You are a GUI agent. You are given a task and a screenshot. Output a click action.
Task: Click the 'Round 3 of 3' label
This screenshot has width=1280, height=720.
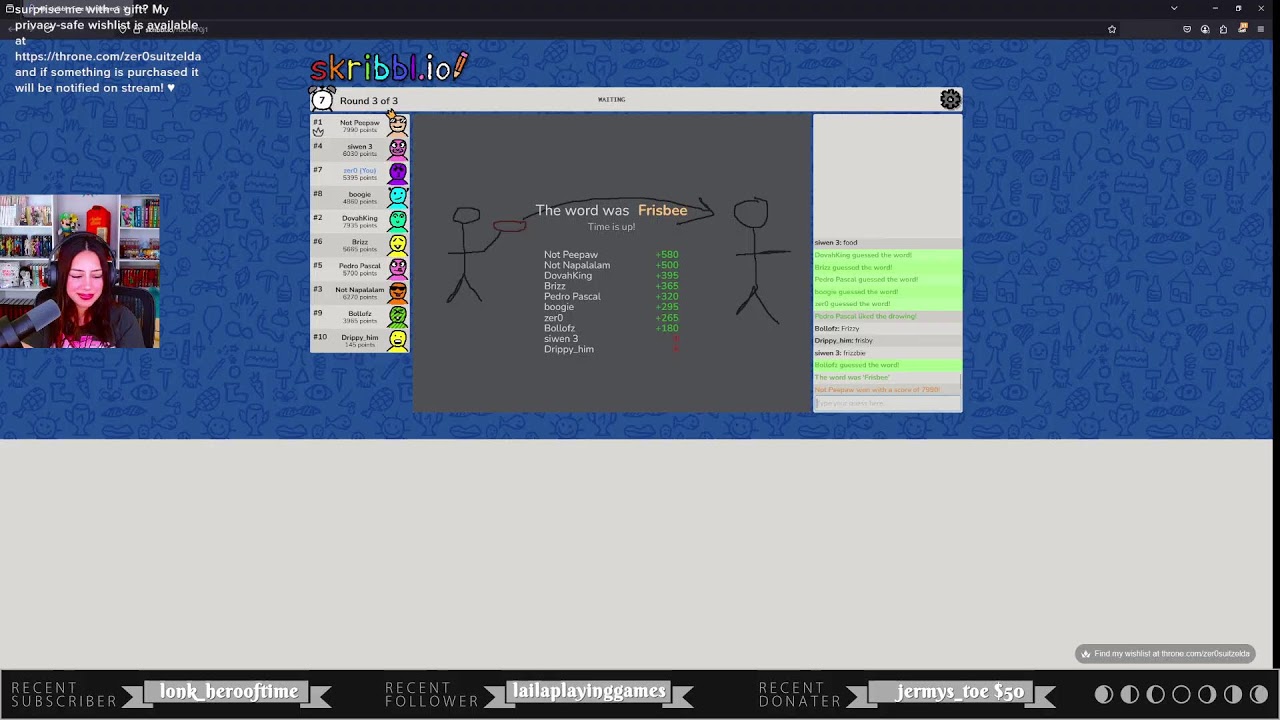(368, 101)
